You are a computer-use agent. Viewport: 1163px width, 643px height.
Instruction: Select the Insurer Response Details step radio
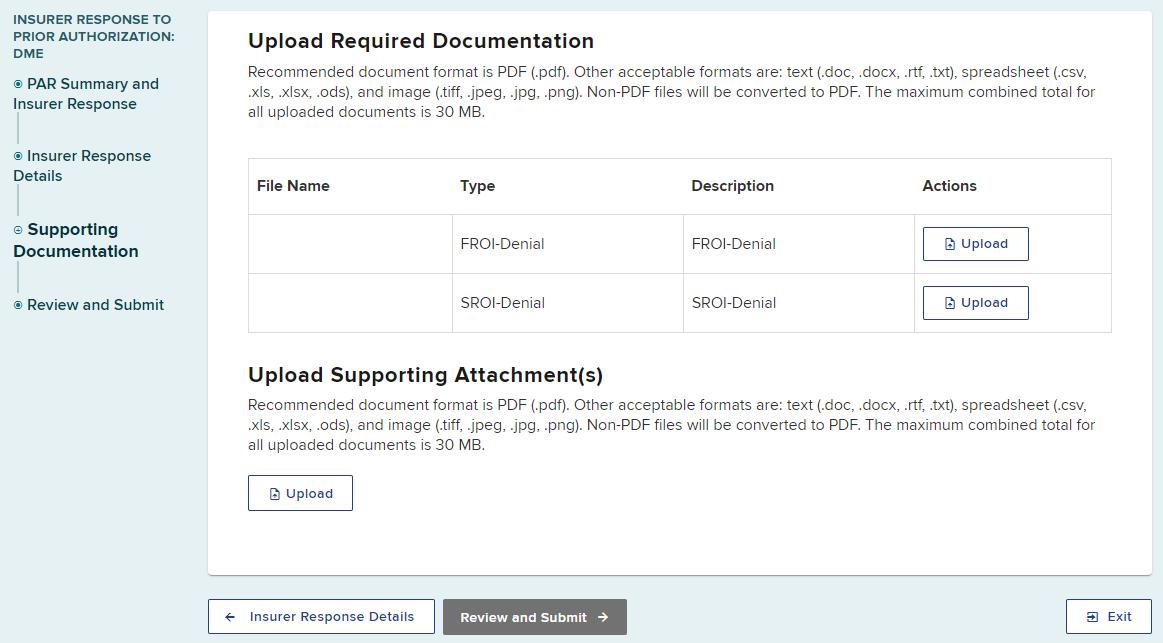click(x=16, y=156)
